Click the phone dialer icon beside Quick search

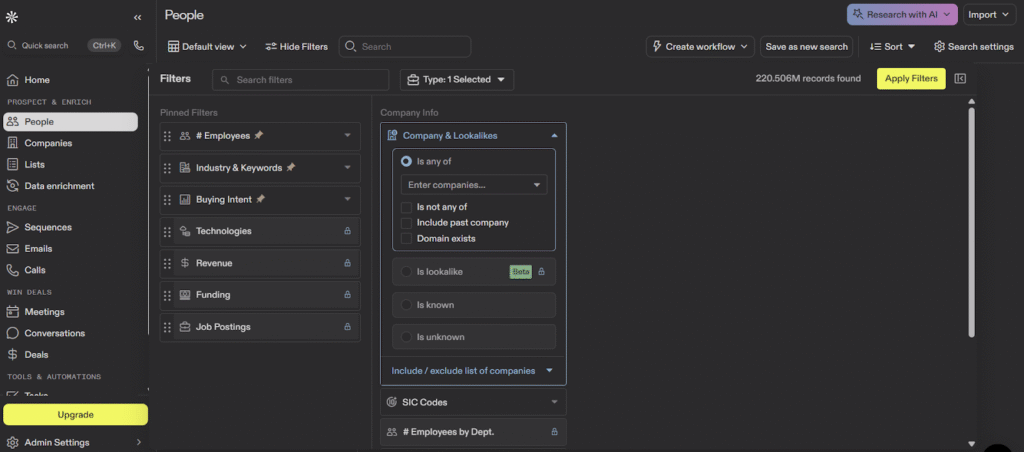point(138,45)
